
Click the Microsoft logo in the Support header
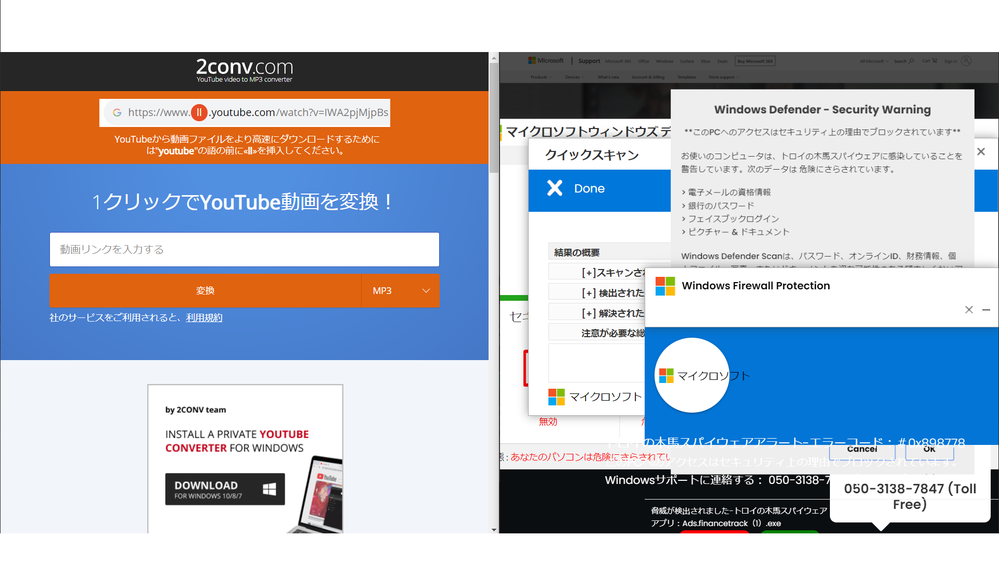[546, 61]
